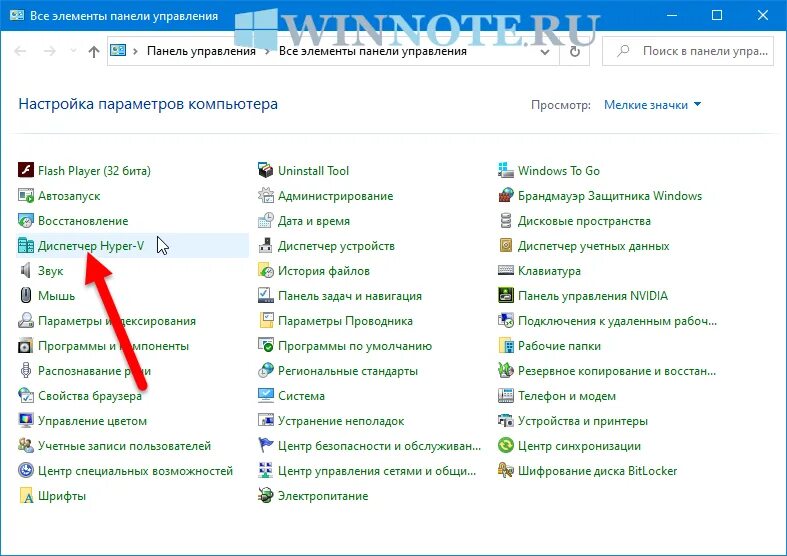787x556 pixels.
Task: Click the Параметры индексирования icon
Action: [26, 320]
